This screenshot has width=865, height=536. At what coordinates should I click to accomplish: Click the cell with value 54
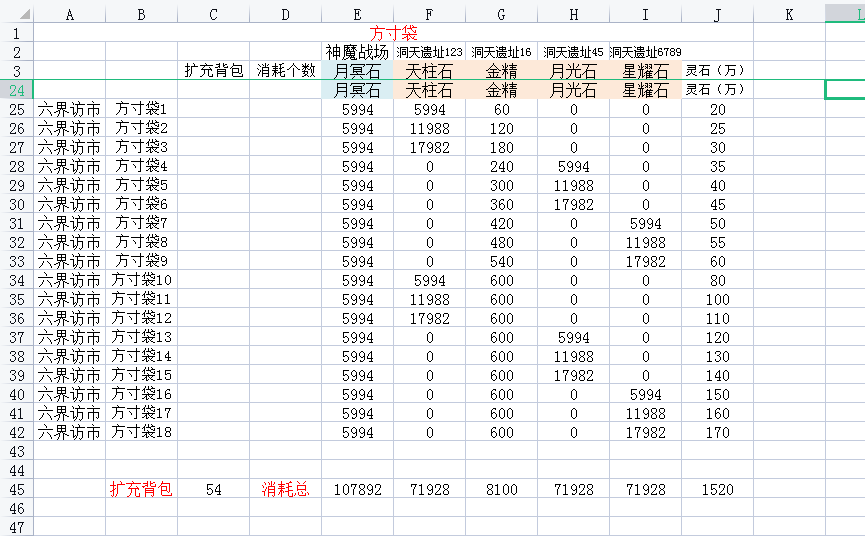coord(213,489)
